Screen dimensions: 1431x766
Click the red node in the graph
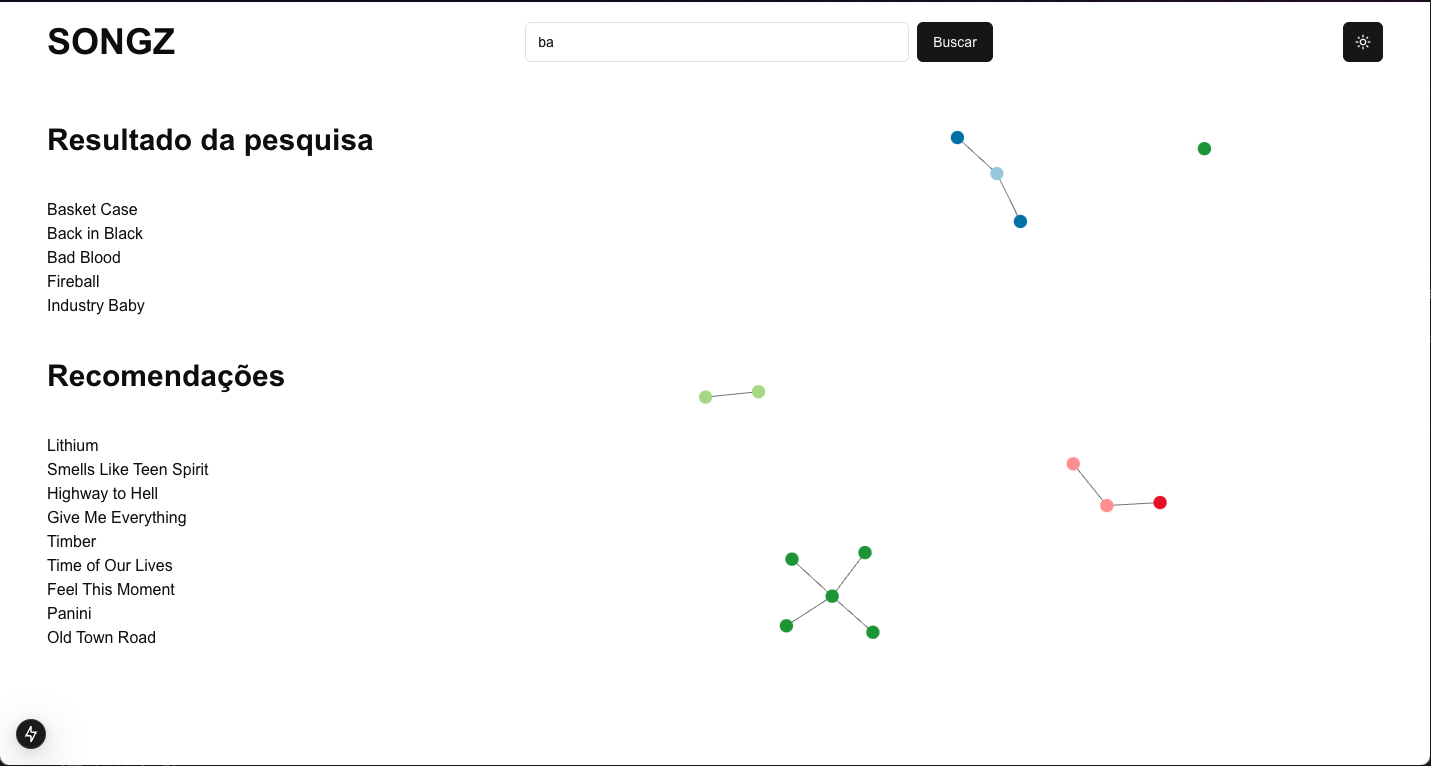point(1160,502)
